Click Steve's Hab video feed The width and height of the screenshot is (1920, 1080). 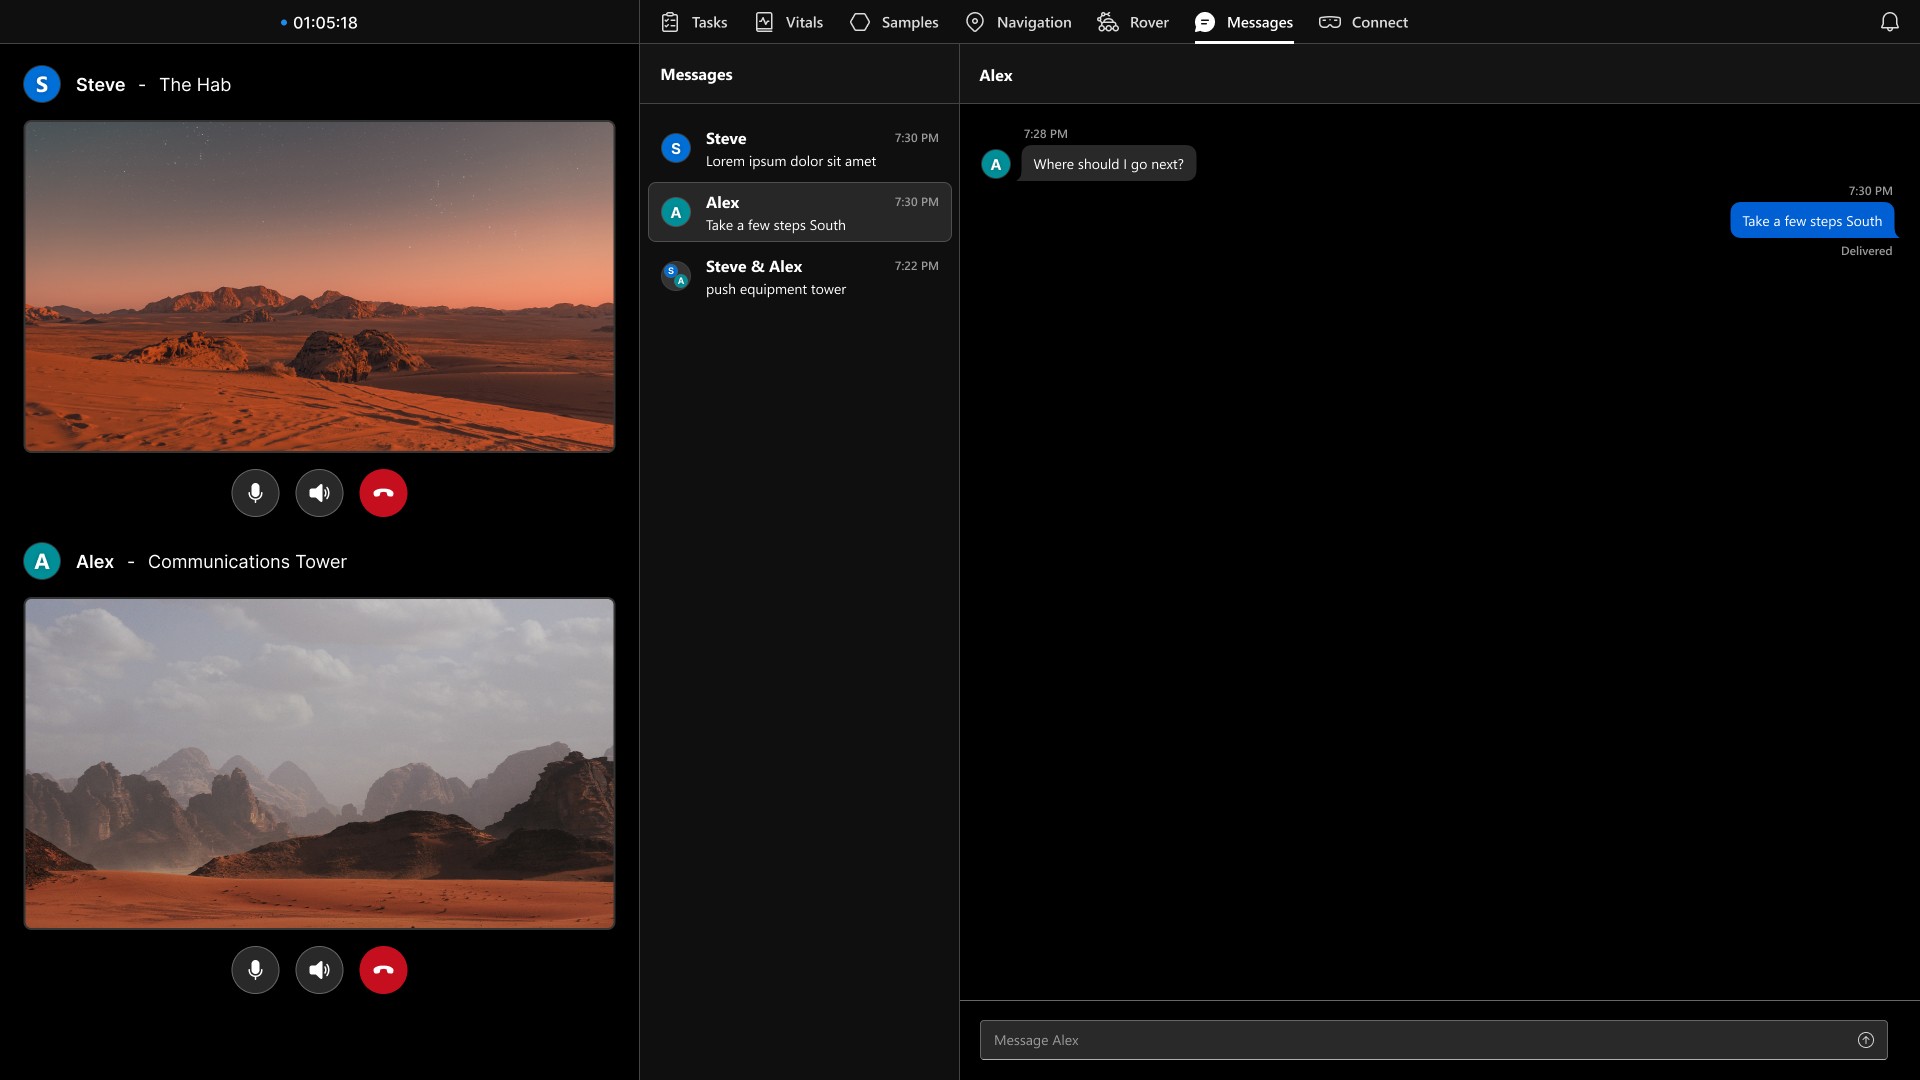point(319,287)
